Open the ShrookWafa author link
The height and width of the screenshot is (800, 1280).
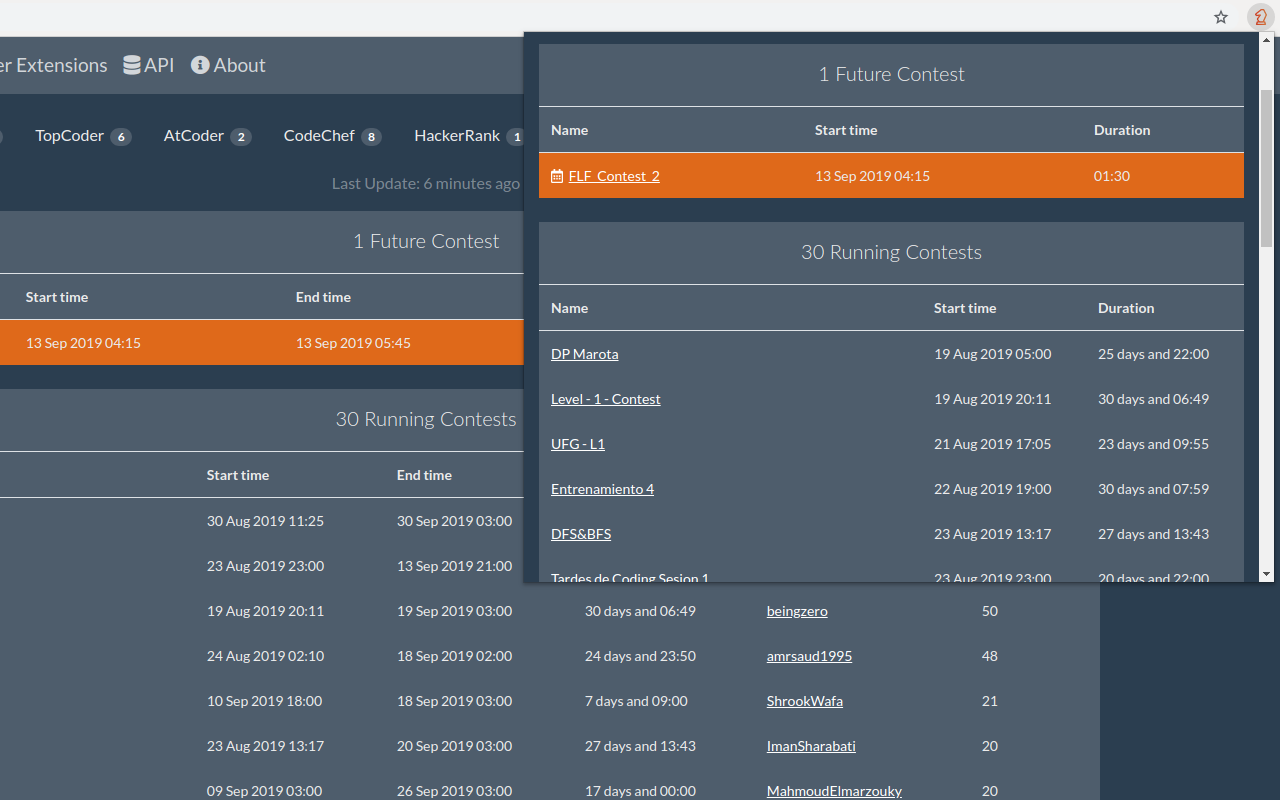[805, 701]
